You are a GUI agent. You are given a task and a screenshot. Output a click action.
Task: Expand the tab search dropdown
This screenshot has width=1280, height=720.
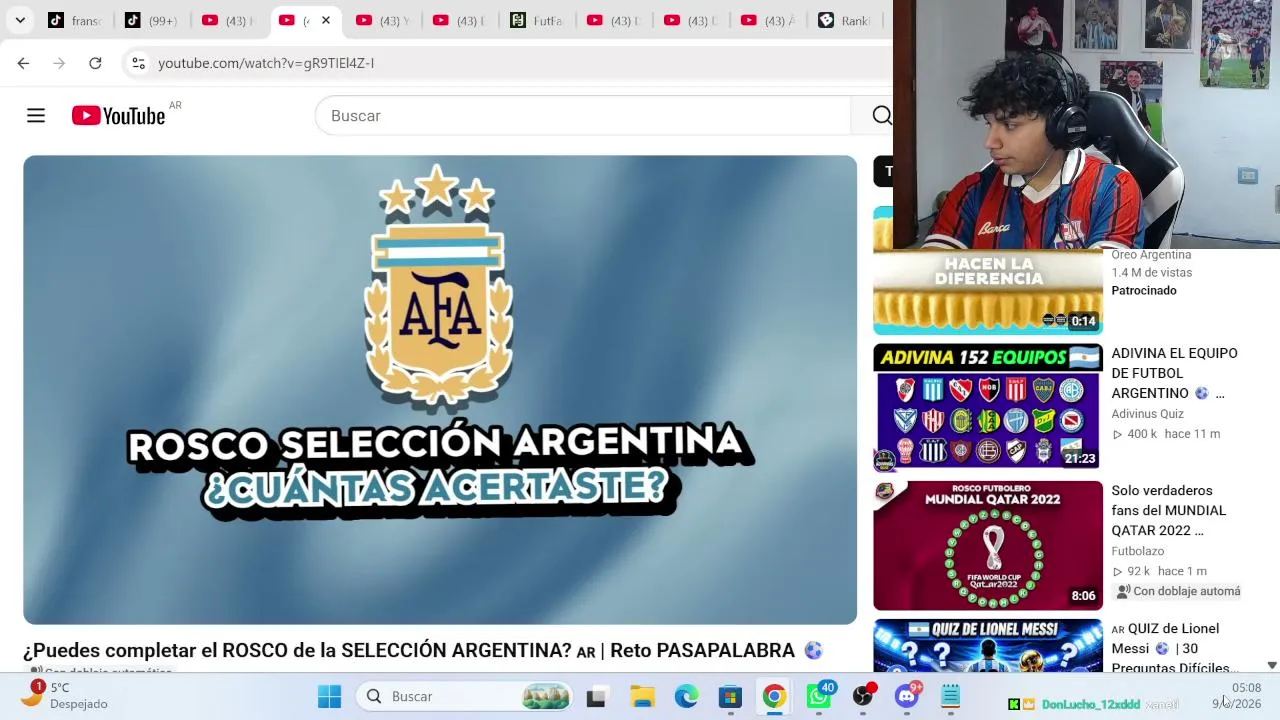click(x=20, y=20)
